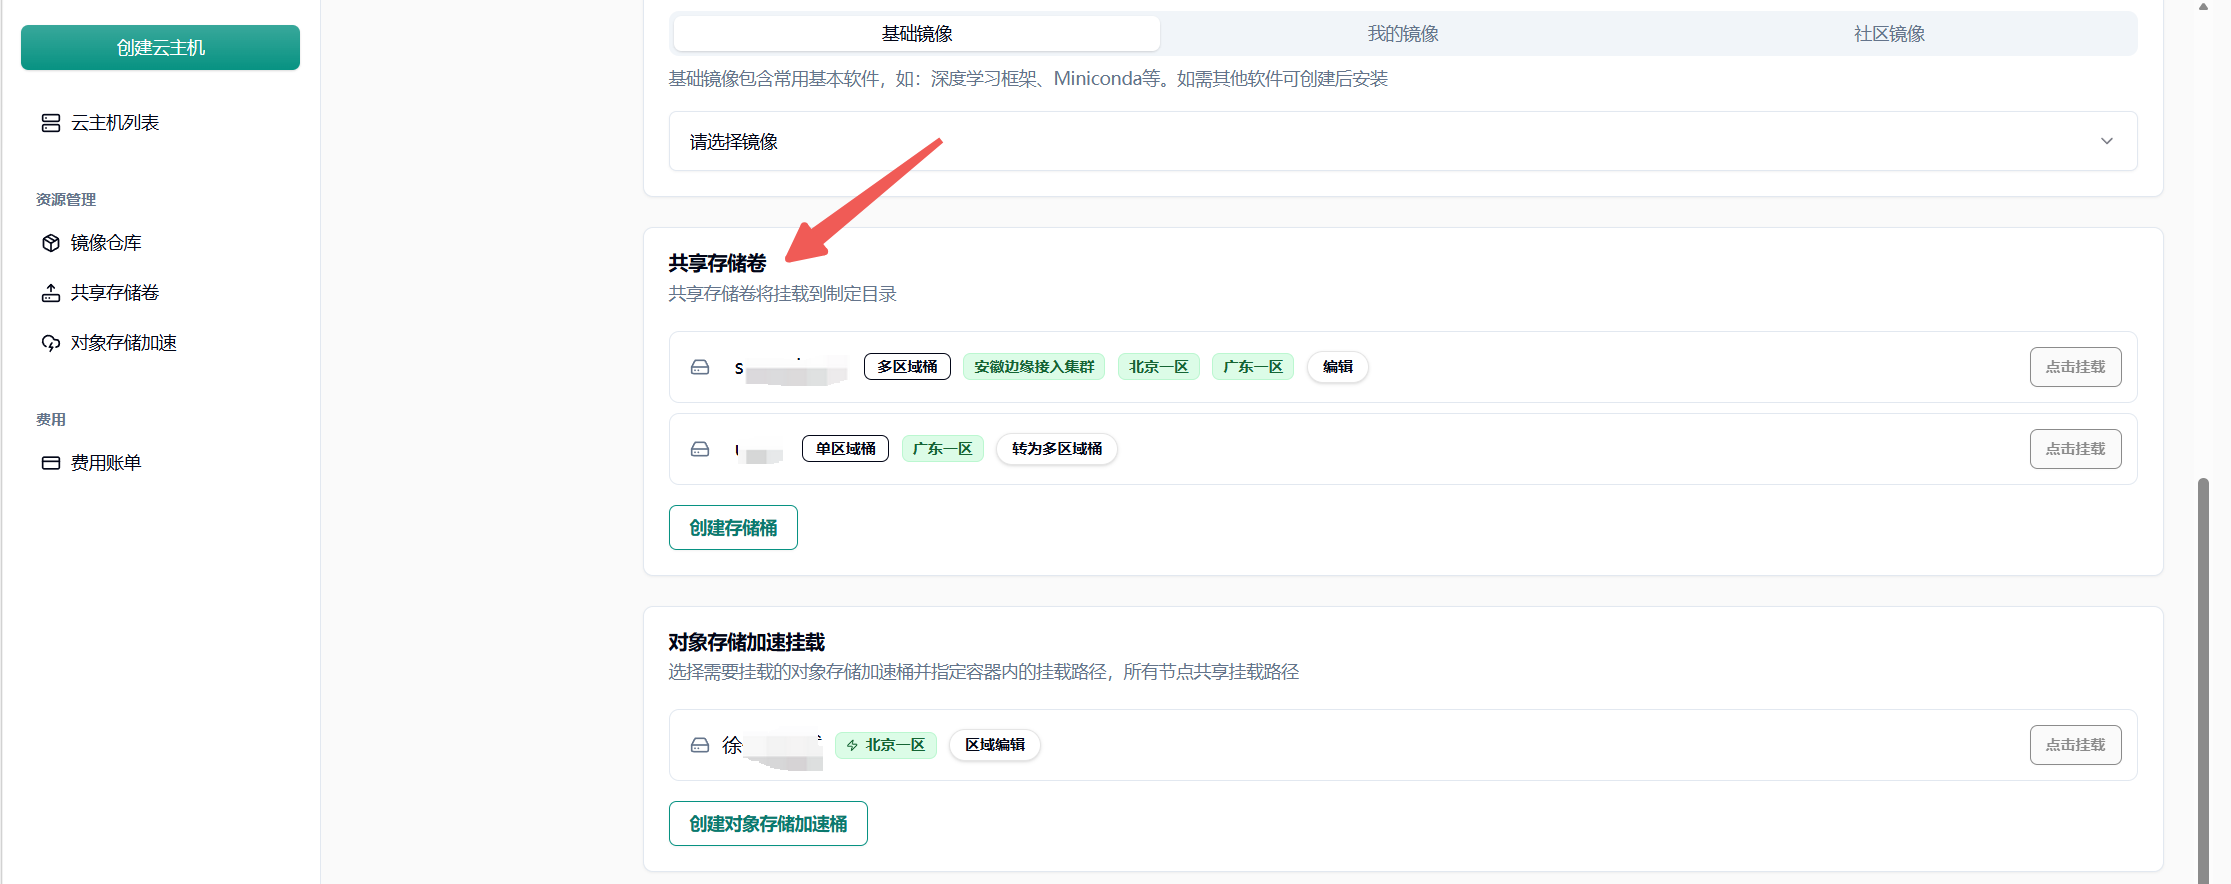
Task: Click the card icon beside 费用账单
Action: click(x=51, y=463)
